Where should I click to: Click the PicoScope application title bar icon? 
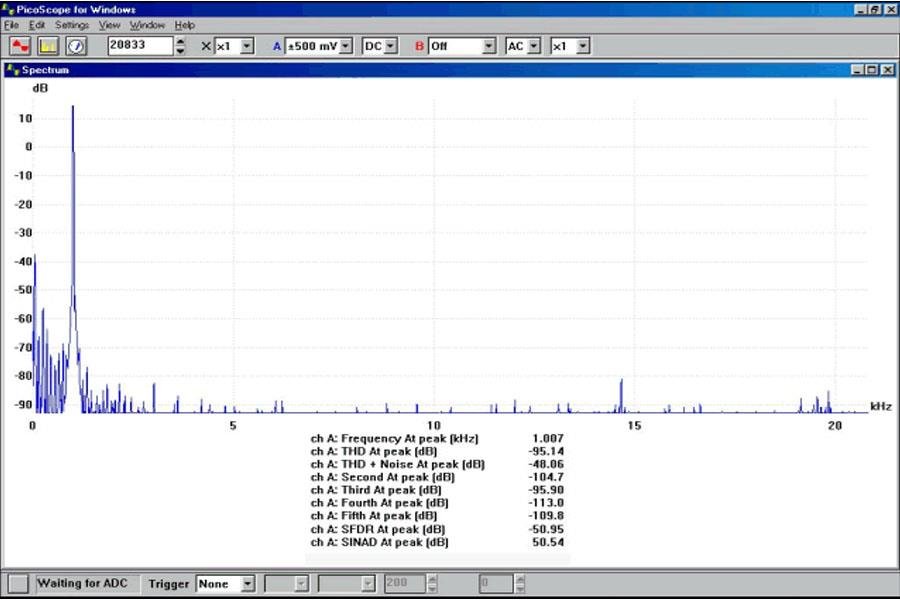pos(8,8)
